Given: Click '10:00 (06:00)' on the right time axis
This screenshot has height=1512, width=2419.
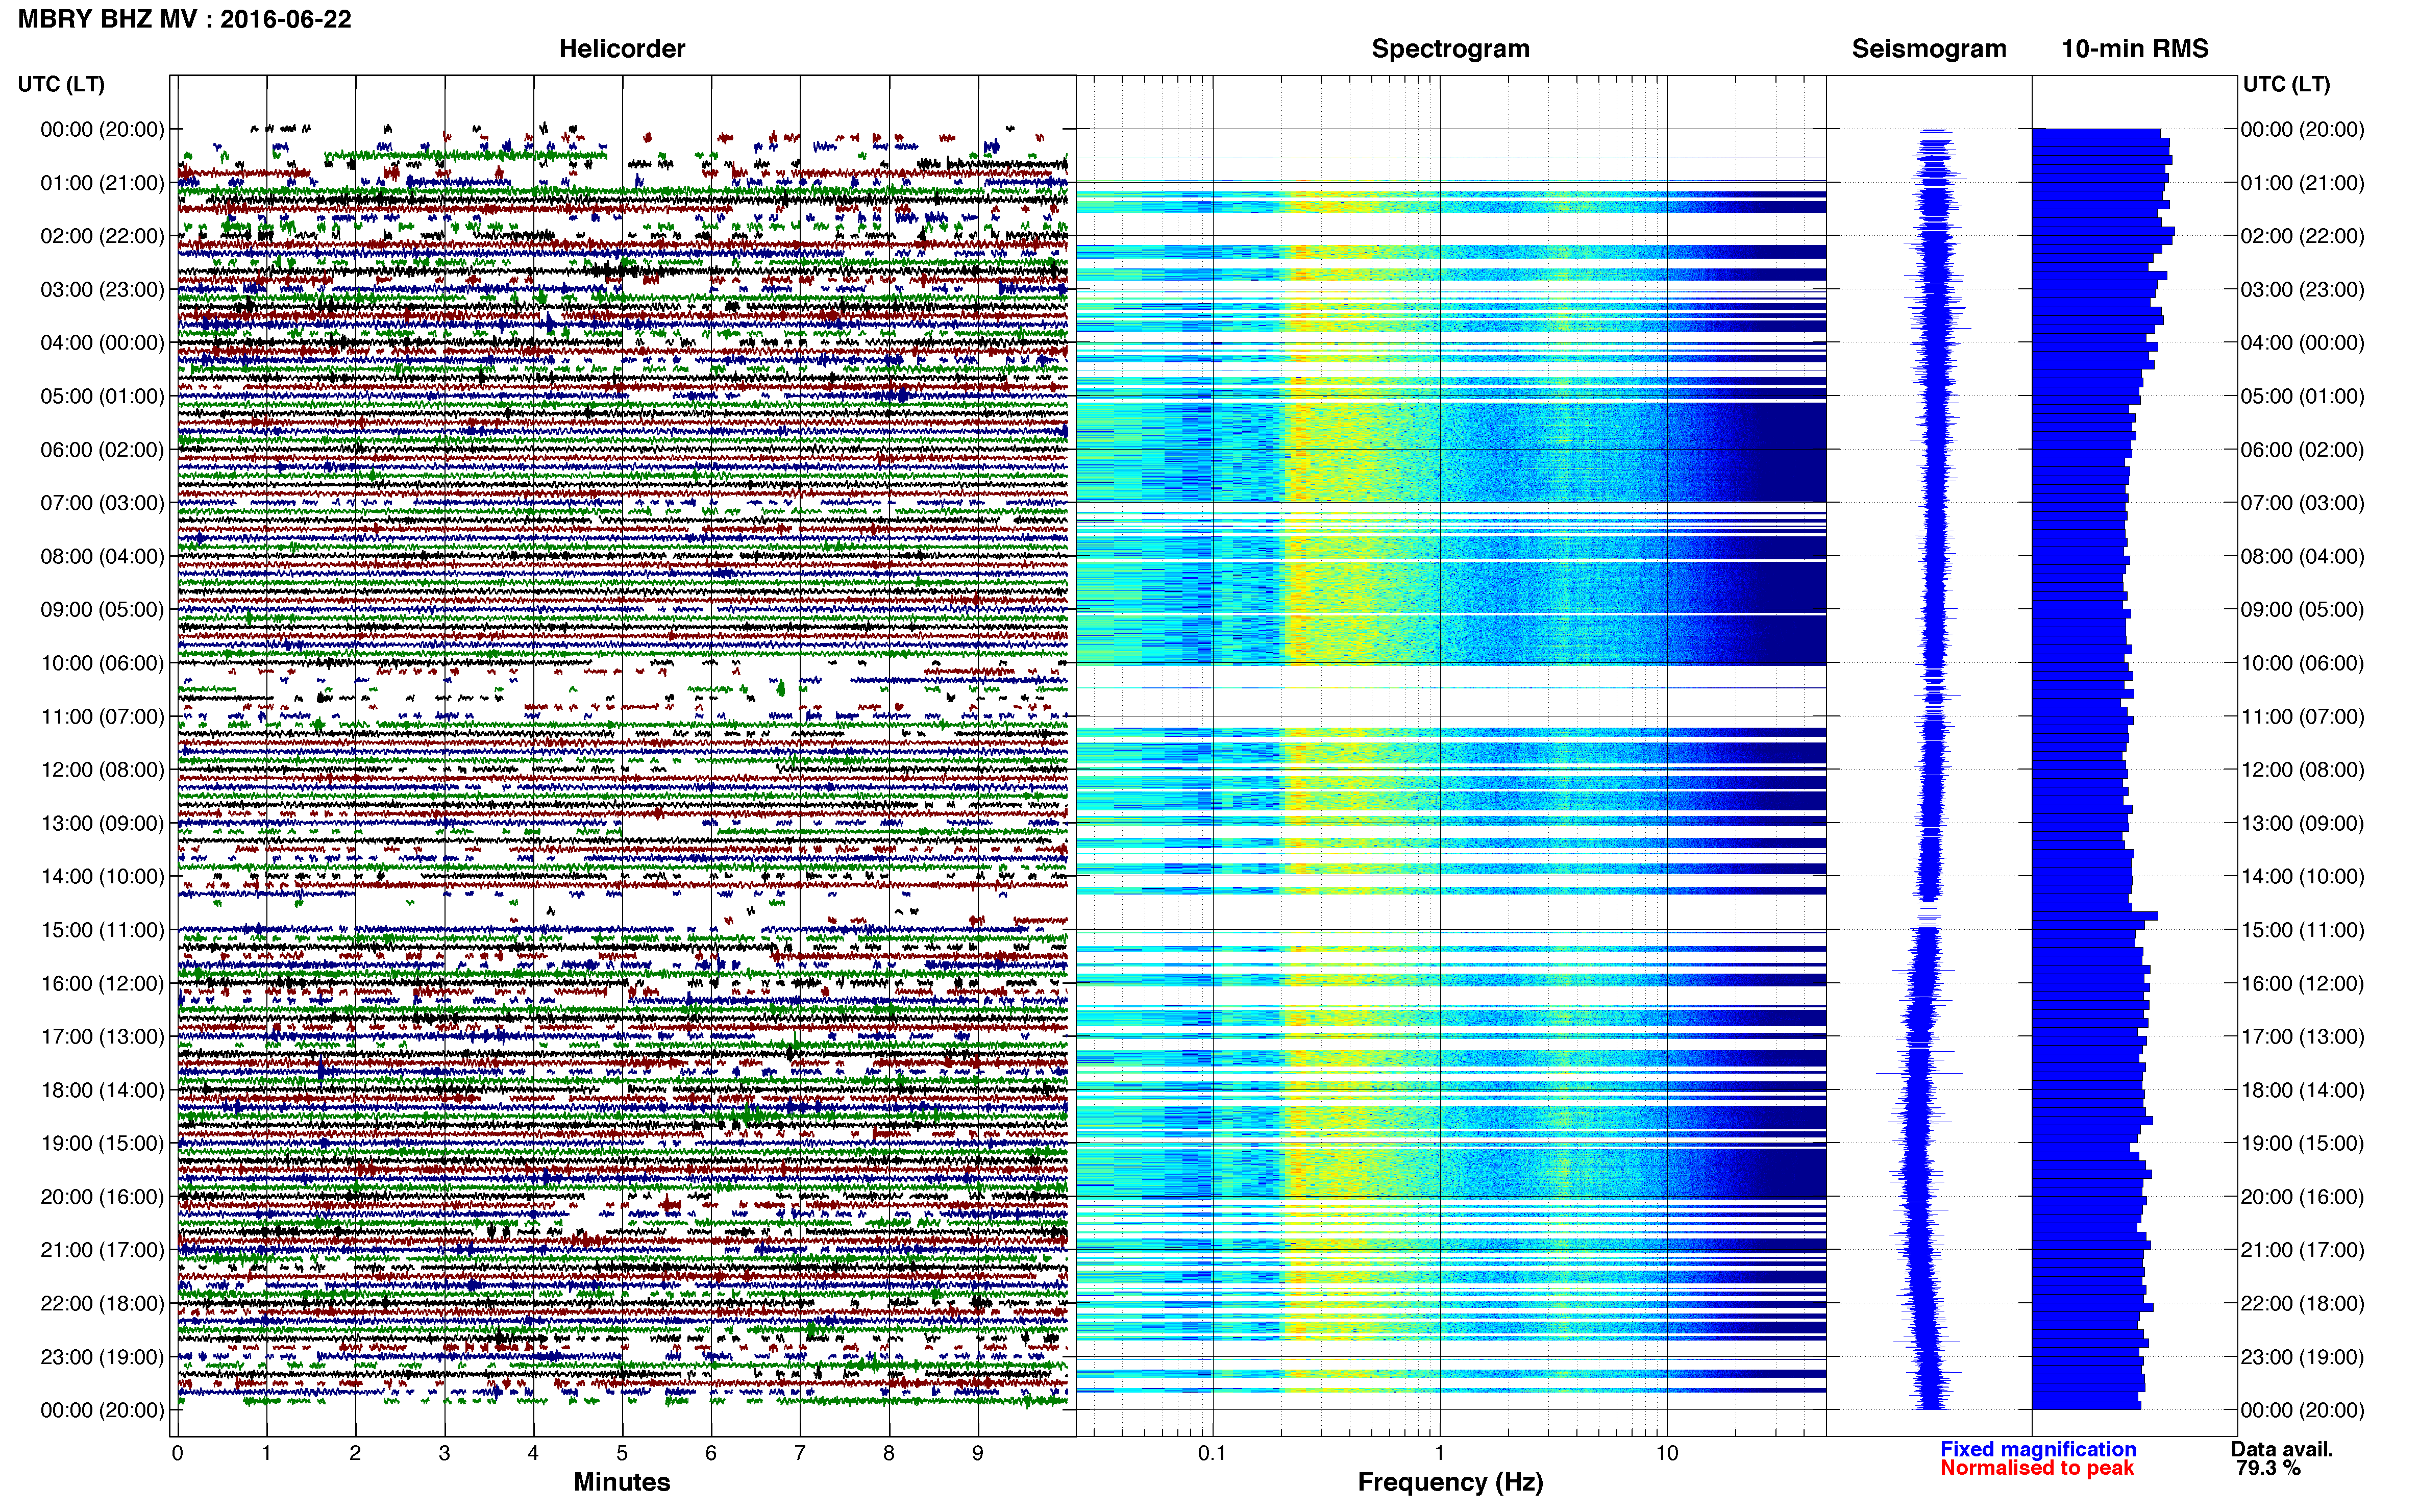Looking at the screenshot, I should point(2302,663).
